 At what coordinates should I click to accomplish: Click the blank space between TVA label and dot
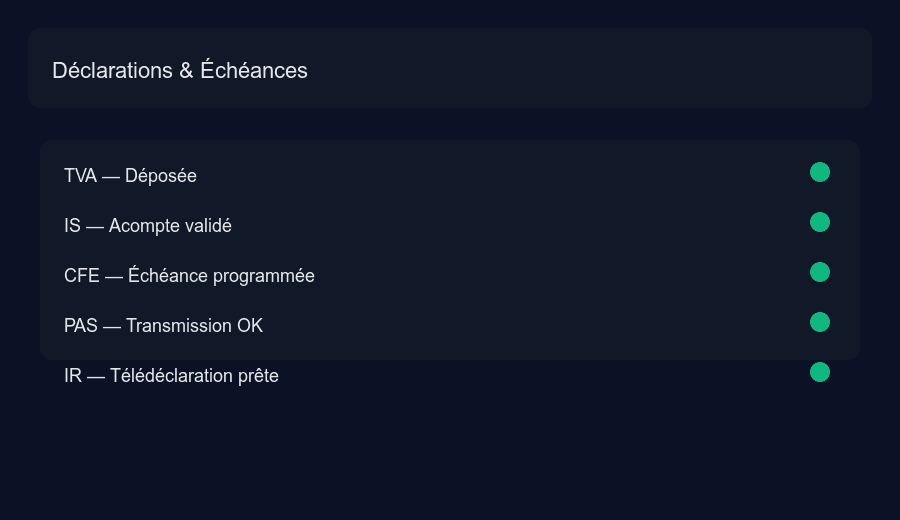click(500, 176)
